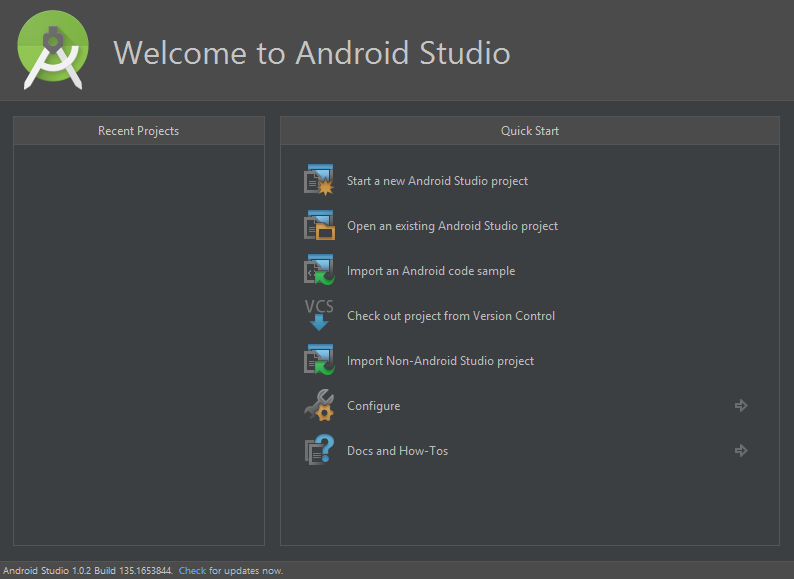Click the new Android Studio project icon
This screenshot has height=579, width=794.
319,181
